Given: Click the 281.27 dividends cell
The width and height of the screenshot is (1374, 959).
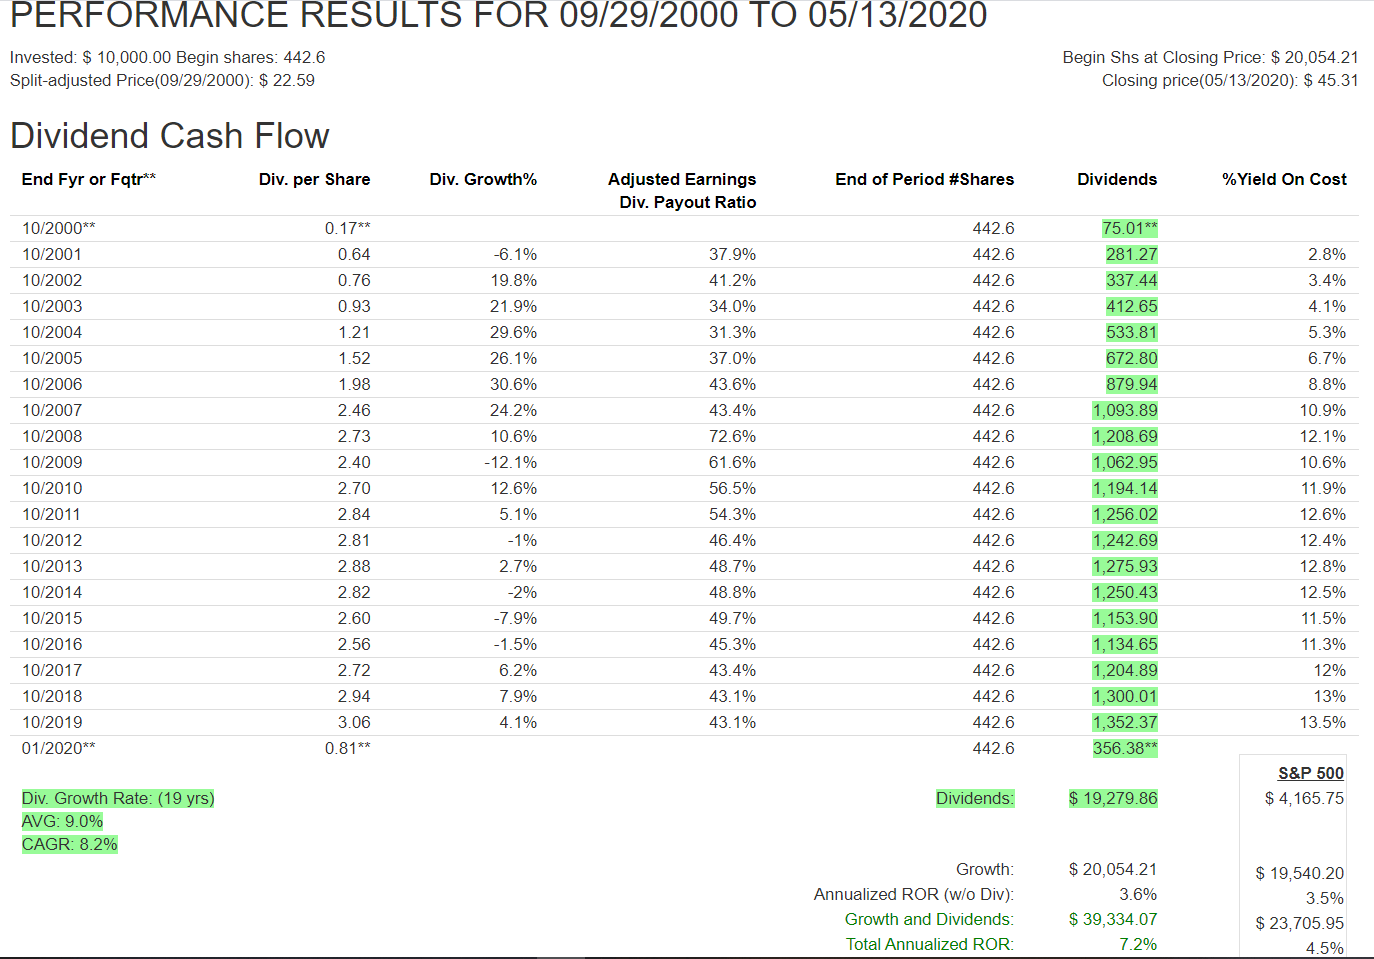Looking at the screenshot, I should (x=1132, y=254).
